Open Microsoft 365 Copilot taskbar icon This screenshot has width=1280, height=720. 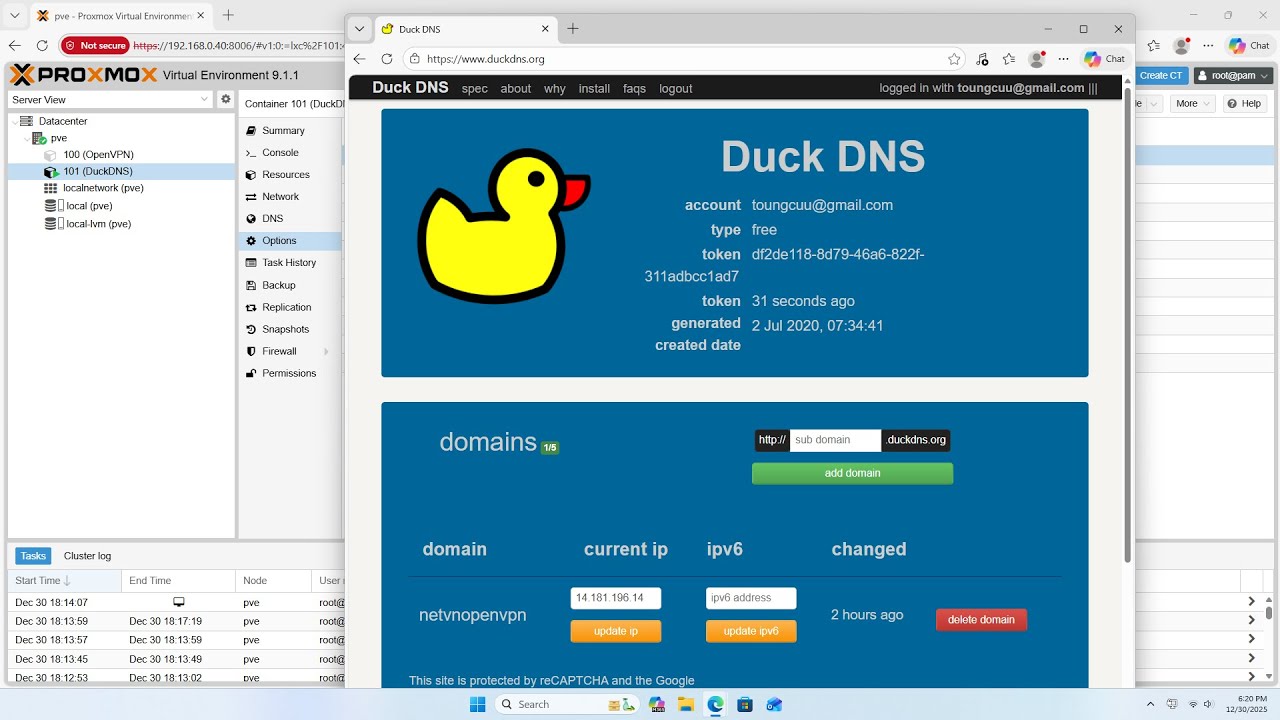[x=657, y=704]
